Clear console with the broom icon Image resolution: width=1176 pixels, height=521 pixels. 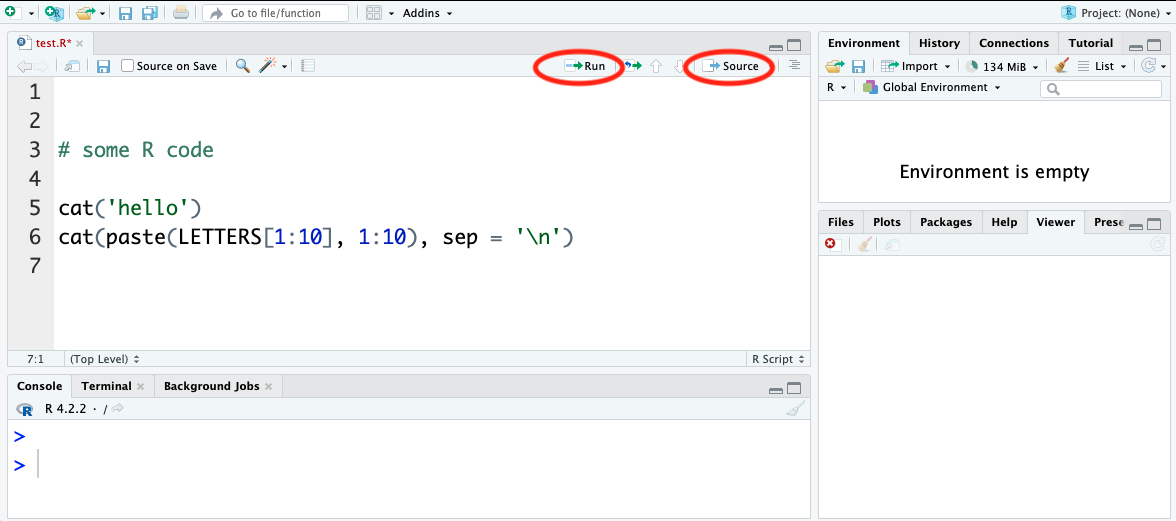795,409
